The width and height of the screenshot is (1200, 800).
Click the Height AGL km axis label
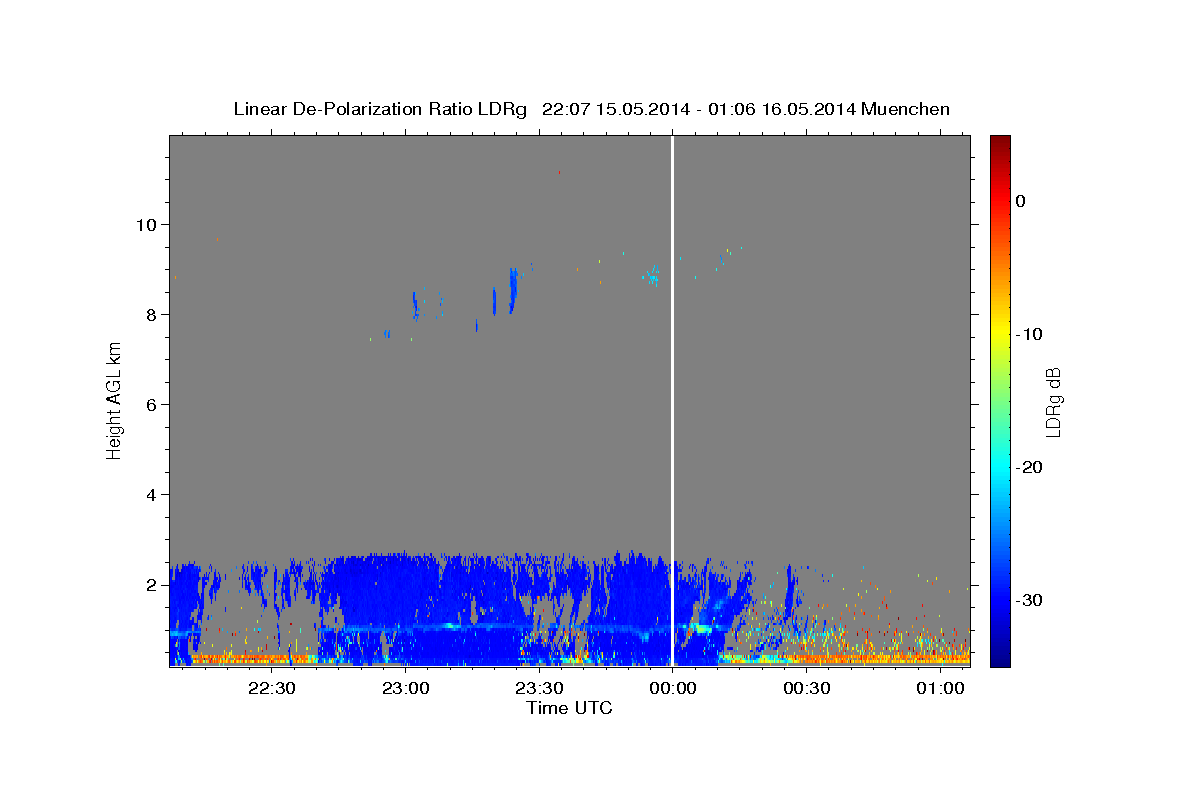coord(115,400)
